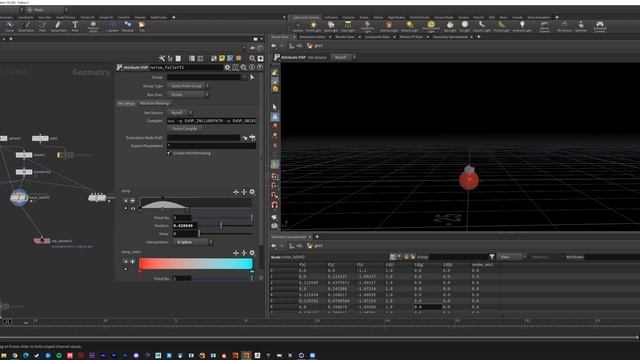
Task: Add a GI Light from the shelf
Action: pyautogui.click(x=465, y=27)
